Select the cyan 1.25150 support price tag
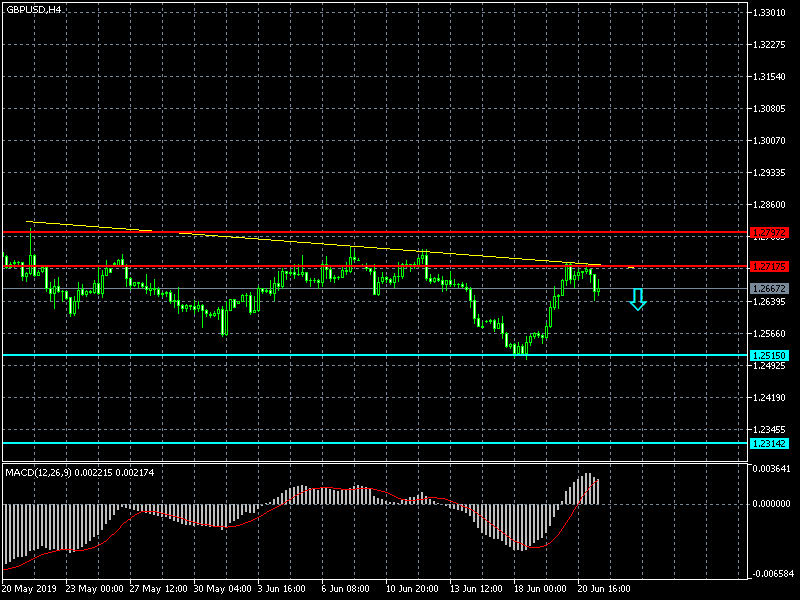The image size is (800, 600). click(769, 355)
